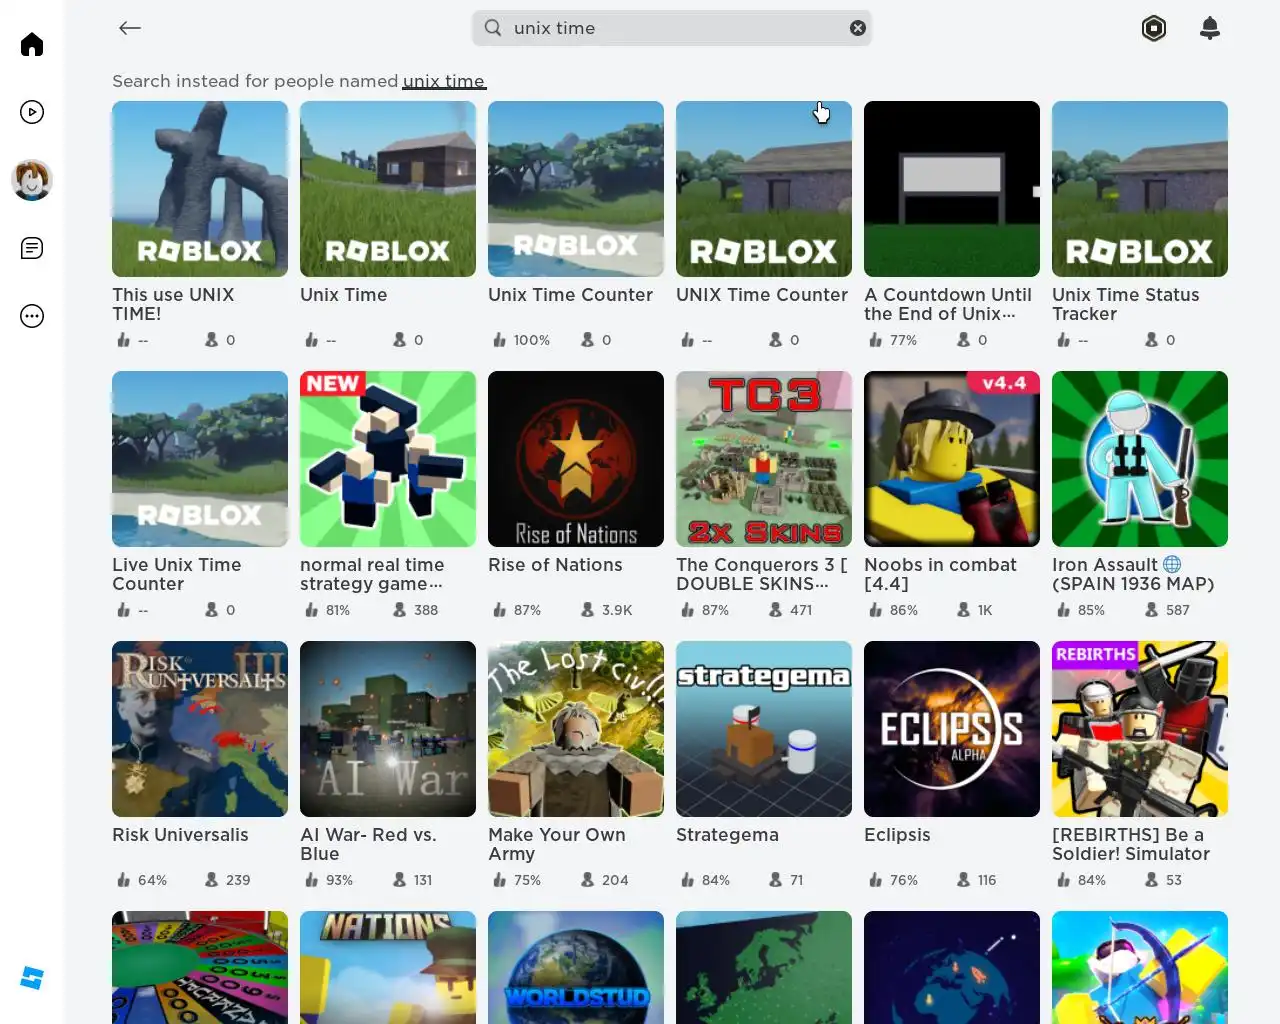The width and height of the screenshot is (1280, 1024).
Task: Open 'Unix Time Counter' game thumbnail
Action: pos(576,189)
